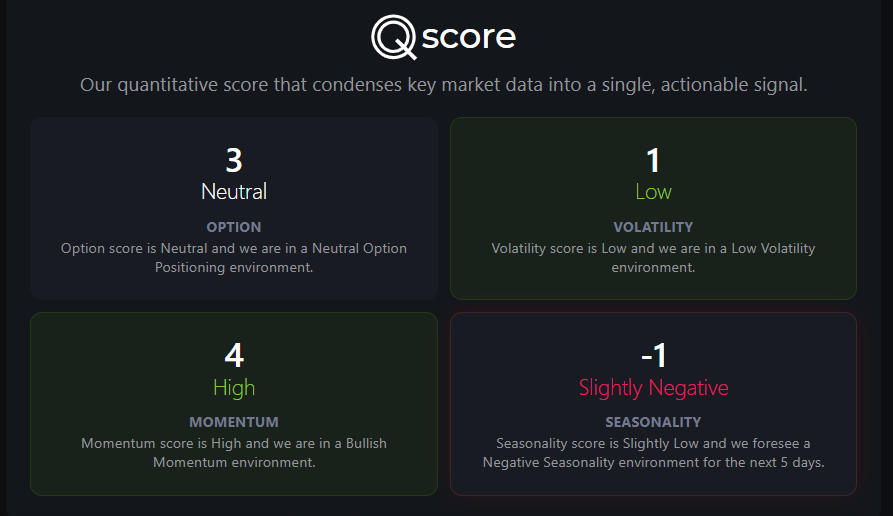Click the VOLATILITY heading text
Image resolution: width=893 pixels, height=516 pixels.
point(653,227)
